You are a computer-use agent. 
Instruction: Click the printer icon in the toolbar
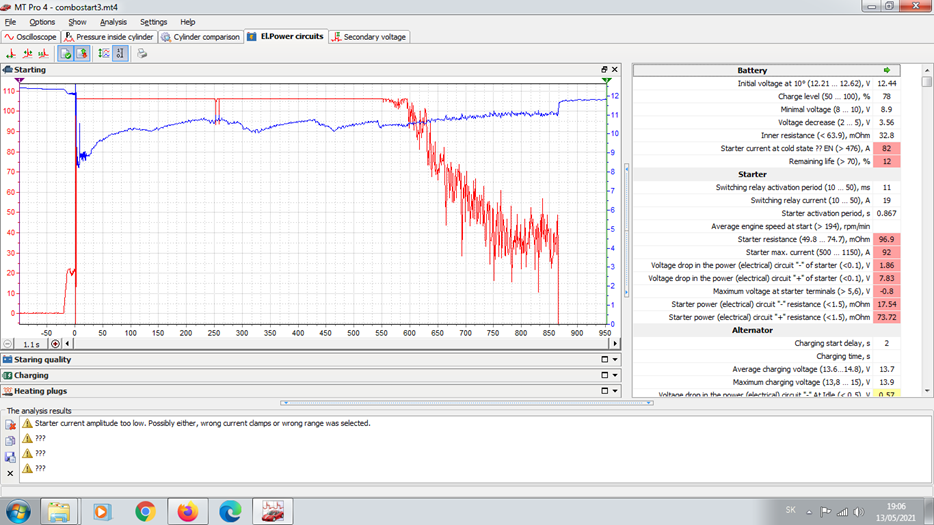click(x=142, y=54)
